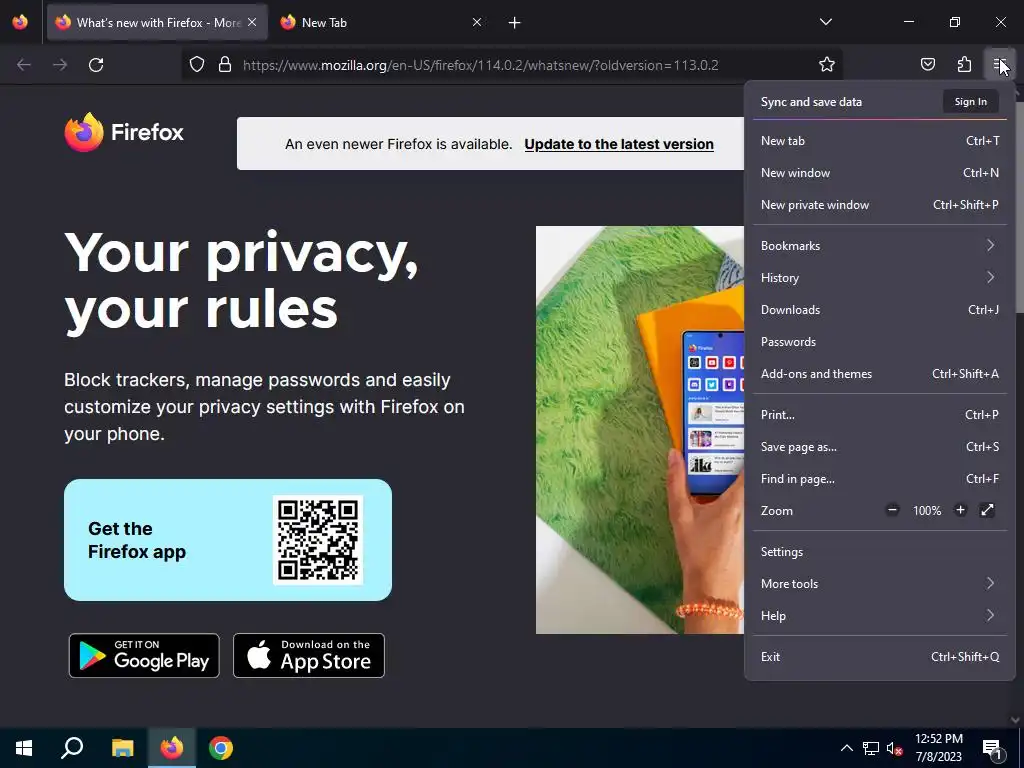Choose Save page as...

click(x=880, y=447)
